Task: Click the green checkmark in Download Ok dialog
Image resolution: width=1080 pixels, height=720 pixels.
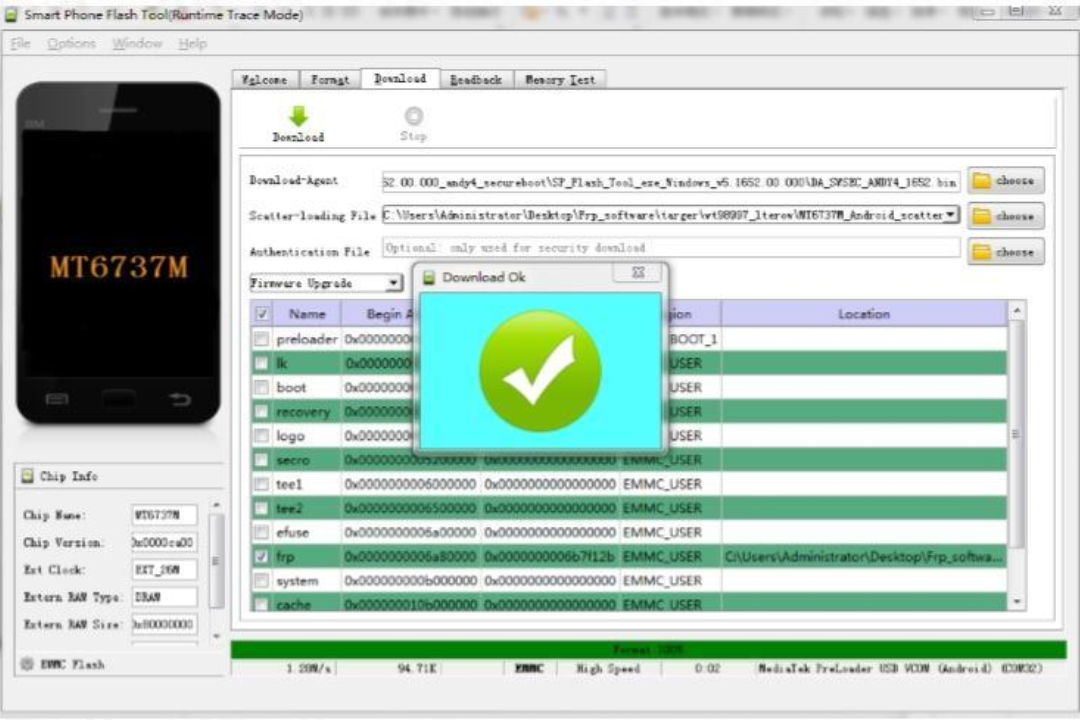Action: coord(540,371)
